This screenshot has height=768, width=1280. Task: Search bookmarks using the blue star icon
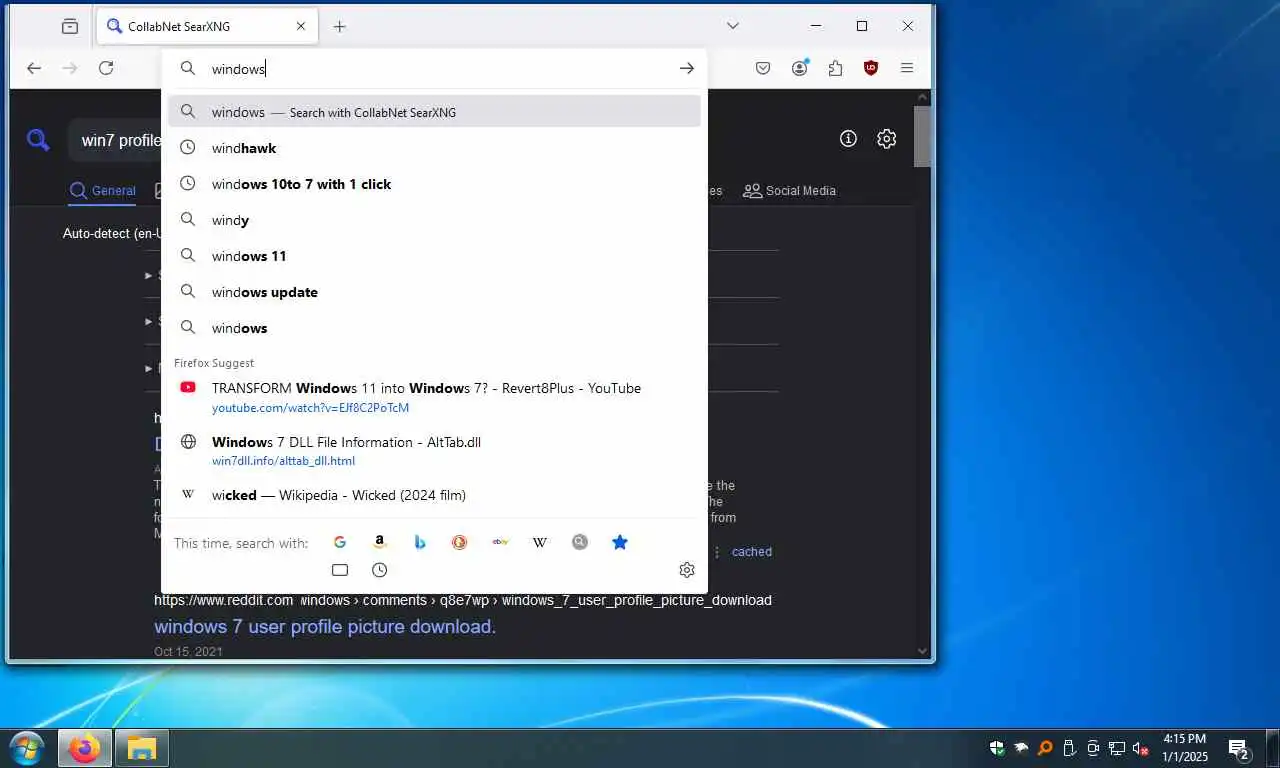click(x=620, y=542)
